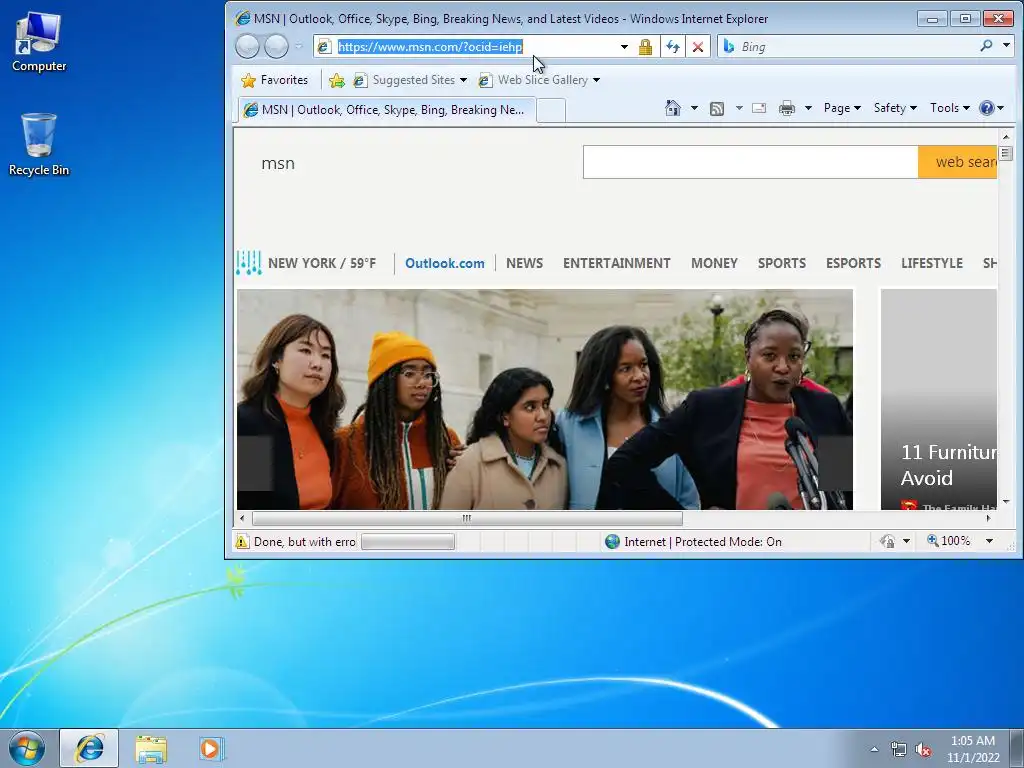Open the NEWS section

click(x=524, y=263)
